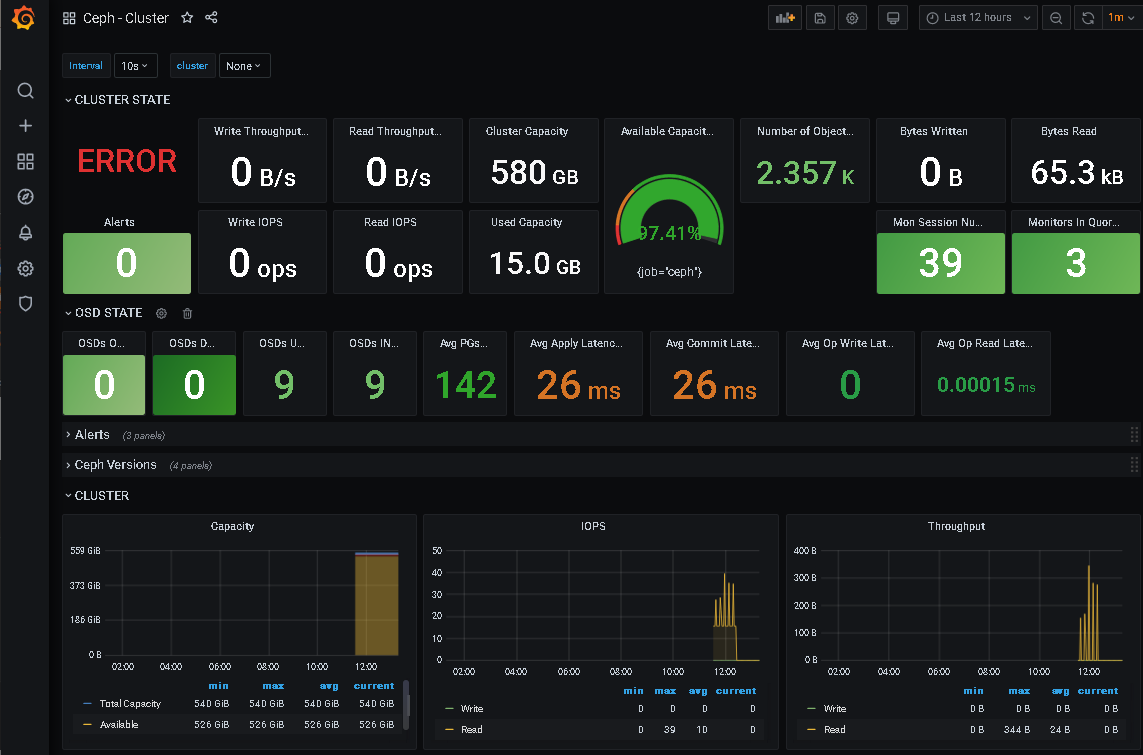Zoom out the time range
Image resolution: width=1143 pixels, height=755 pixels.
tap(1056, 18)
